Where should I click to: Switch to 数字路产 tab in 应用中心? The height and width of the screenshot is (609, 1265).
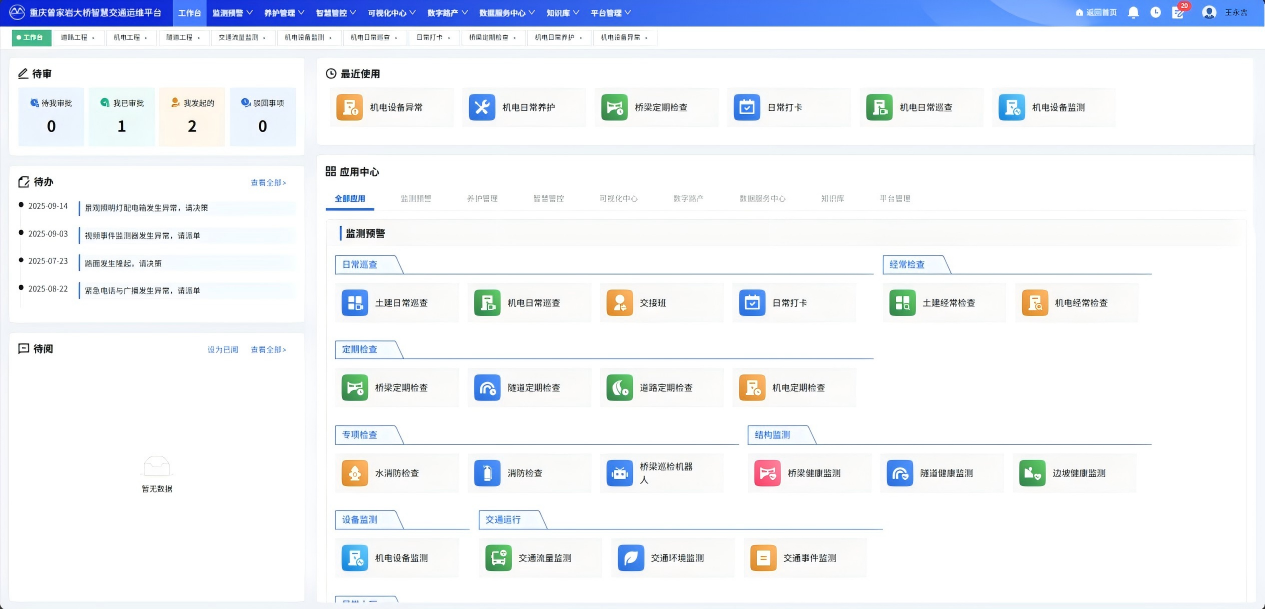688,198
